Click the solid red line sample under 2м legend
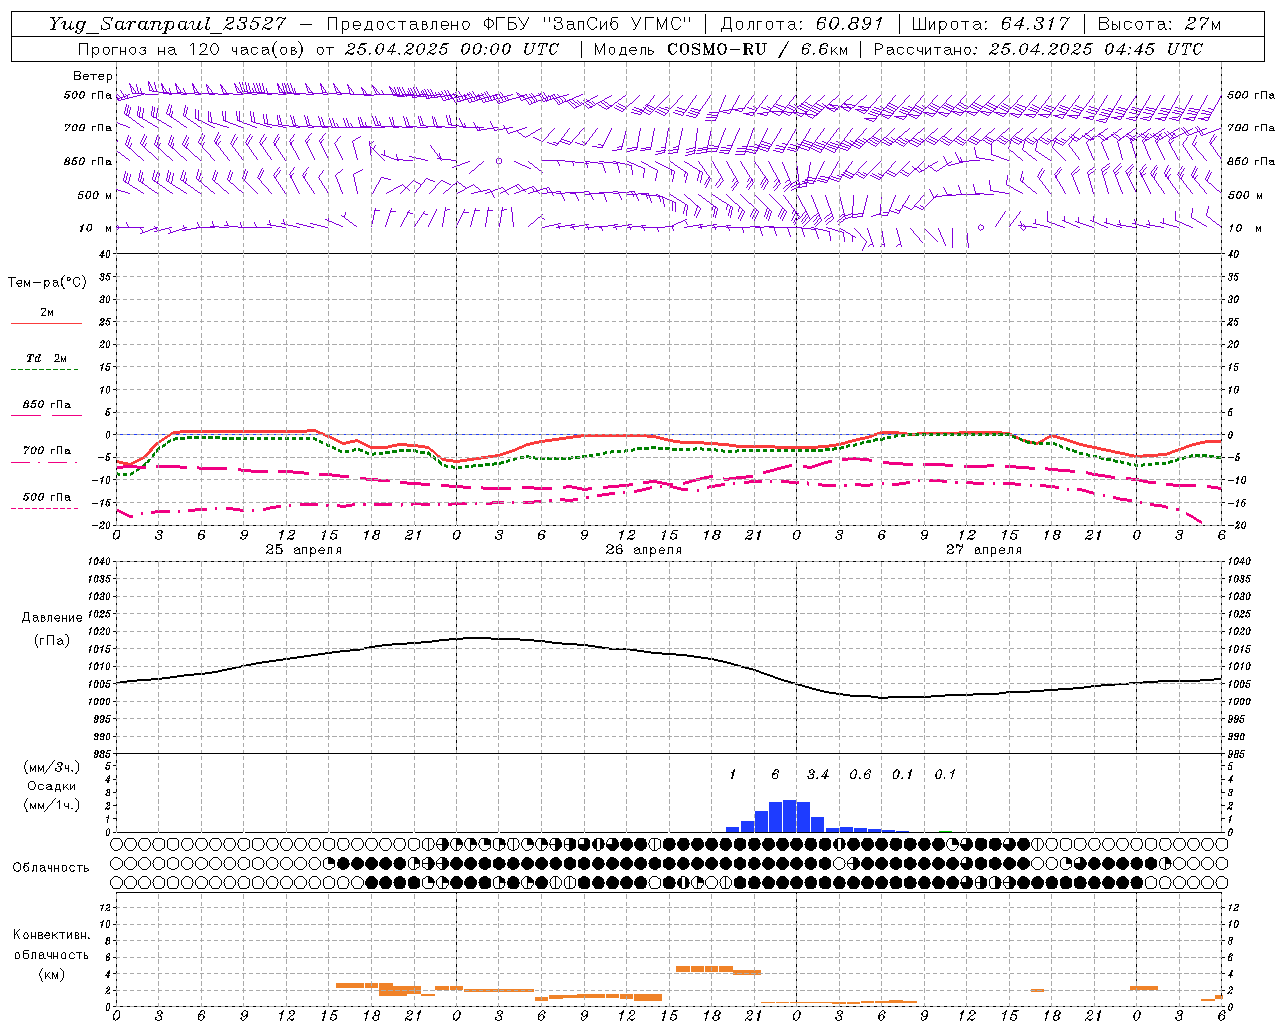The width and height of the screenshot is (1280, 1024). (46, 324)
